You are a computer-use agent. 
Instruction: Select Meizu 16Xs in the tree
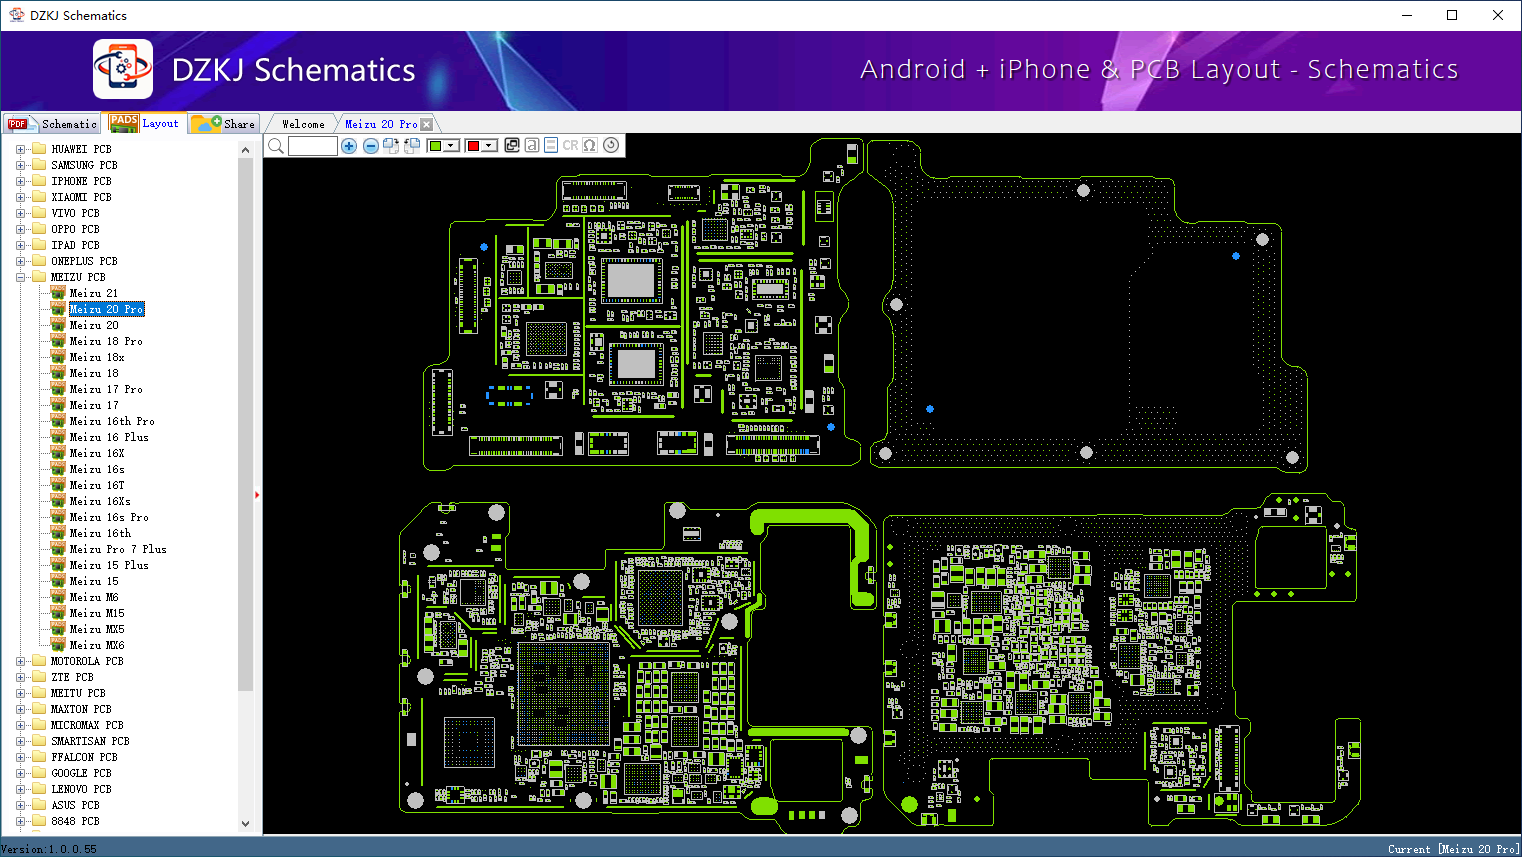pos(100,501)
